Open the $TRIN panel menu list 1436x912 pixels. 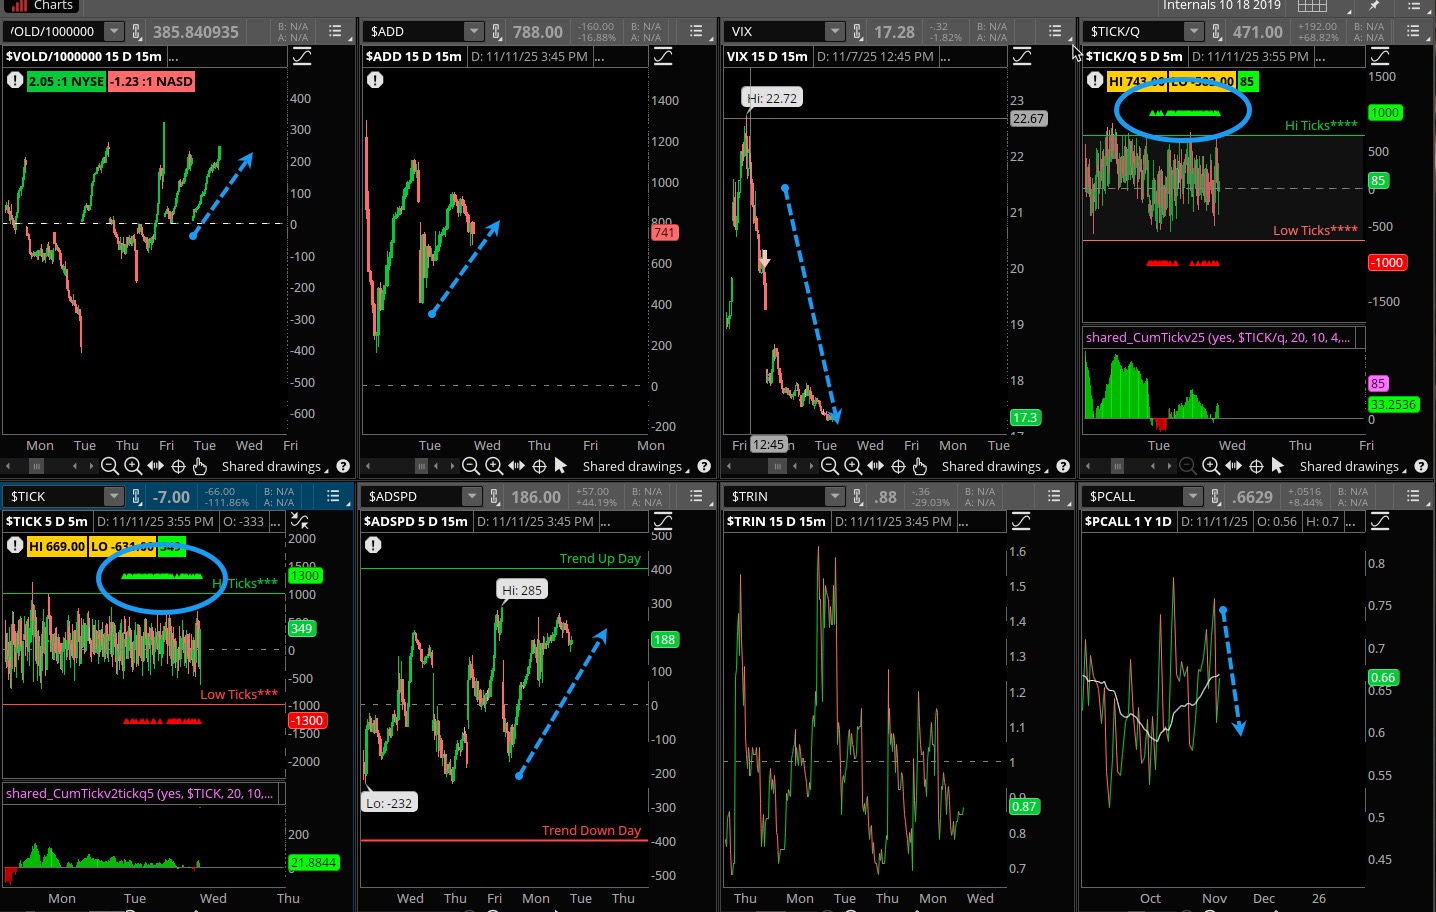[x=1054, y=497]
